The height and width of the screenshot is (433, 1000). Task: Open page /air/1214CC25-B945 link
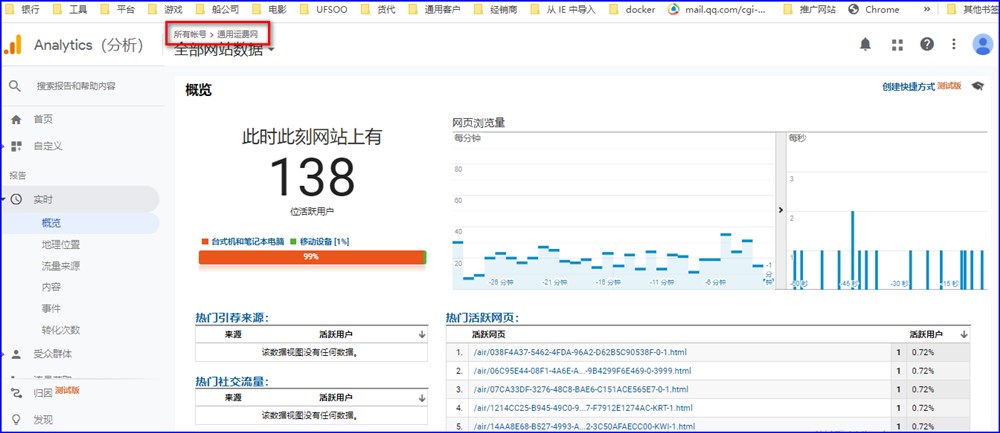583,407
